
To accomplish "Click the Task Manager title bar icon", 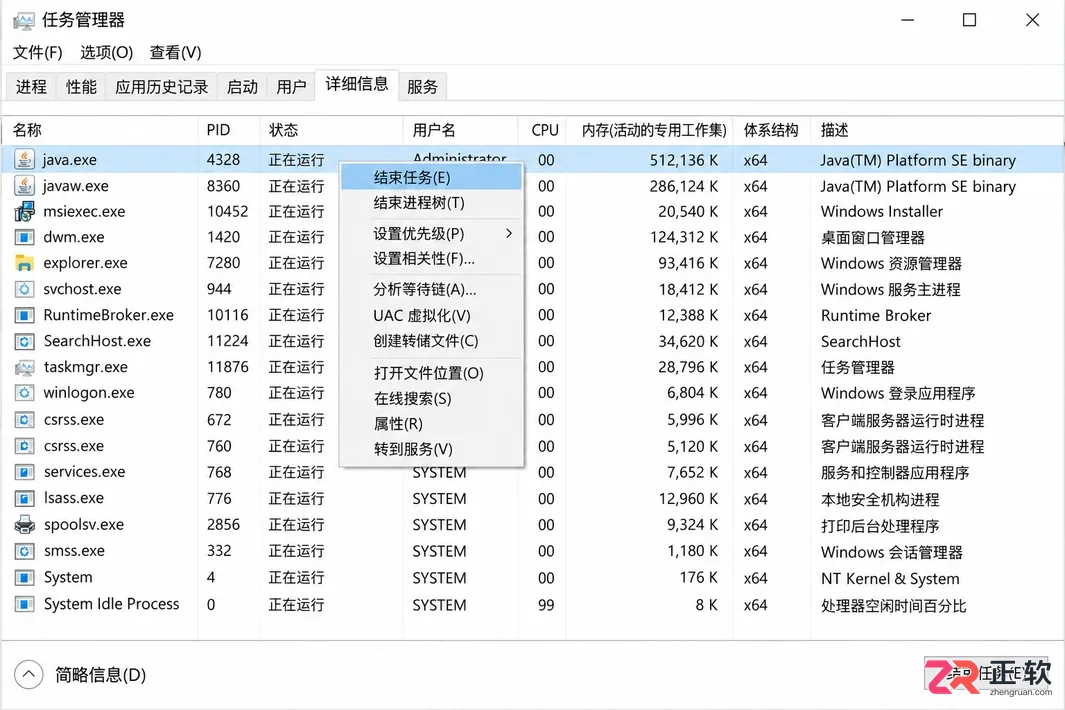I will point(23,21).
